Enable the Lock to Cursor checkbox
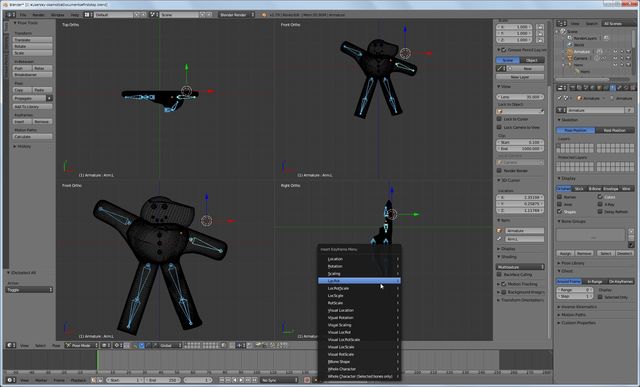This screenshot has height=387, width=640. coord(499,119)
